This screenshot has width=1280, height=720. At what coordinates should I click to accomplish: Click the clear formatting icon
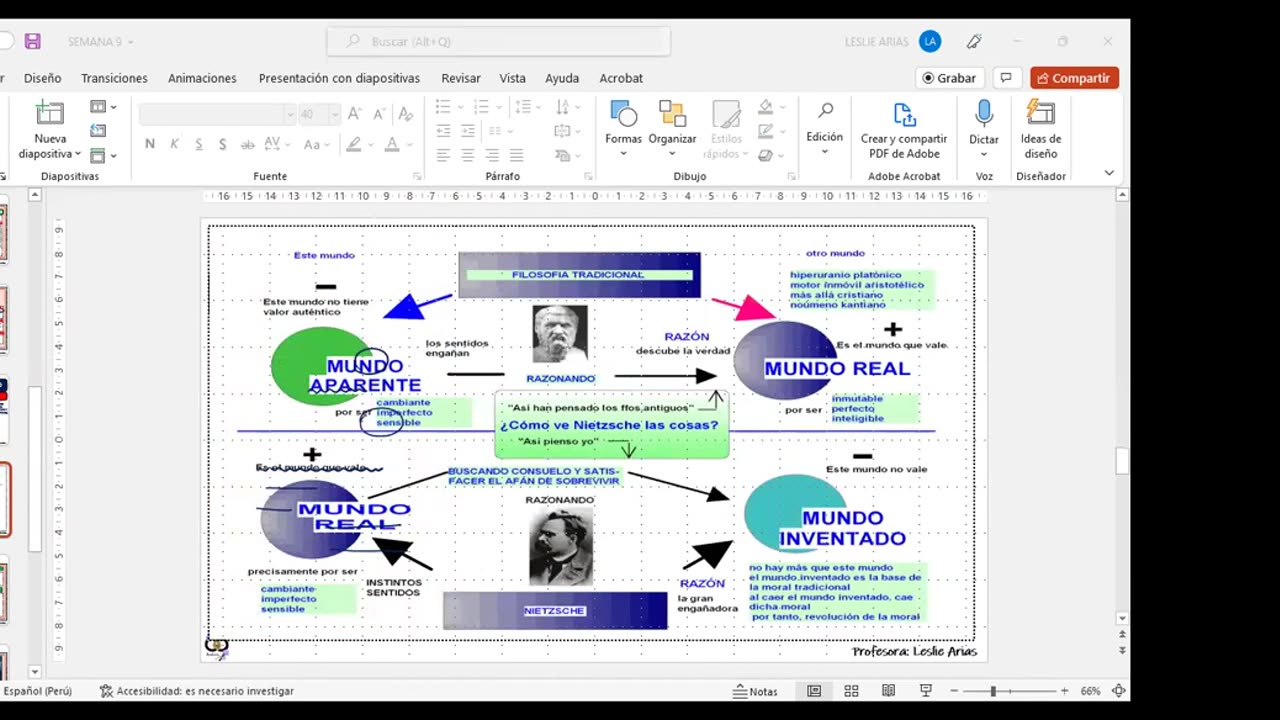(405, 114)
